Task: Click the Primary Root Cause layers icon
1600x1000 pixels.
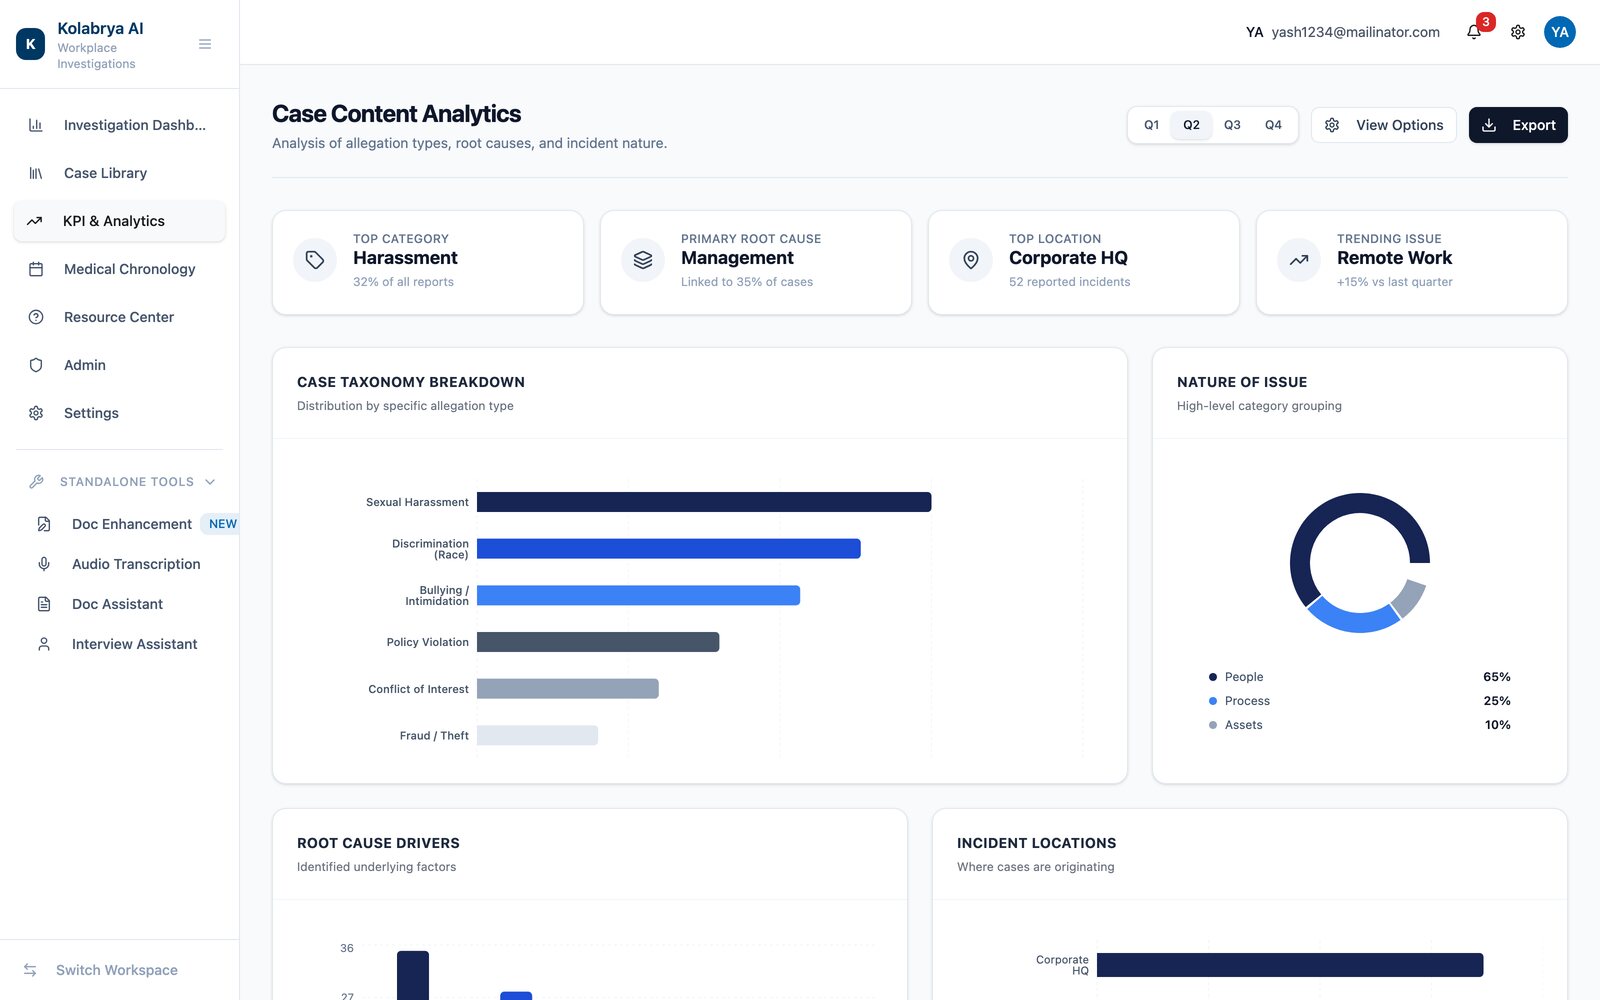Action: point(643,260)
